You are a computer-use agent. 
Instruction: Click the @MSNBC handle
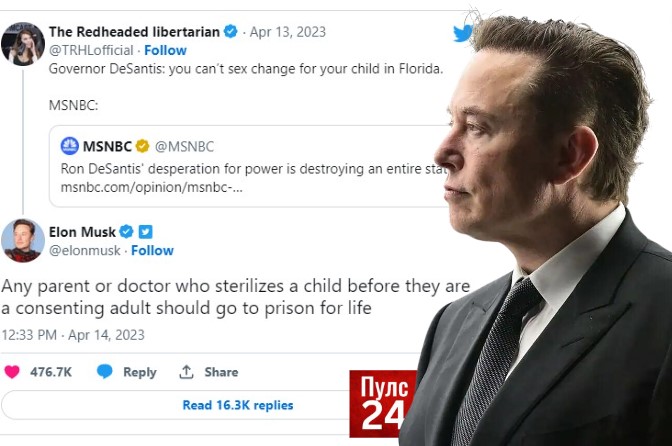pyautogui.click(x=185, y=146)
